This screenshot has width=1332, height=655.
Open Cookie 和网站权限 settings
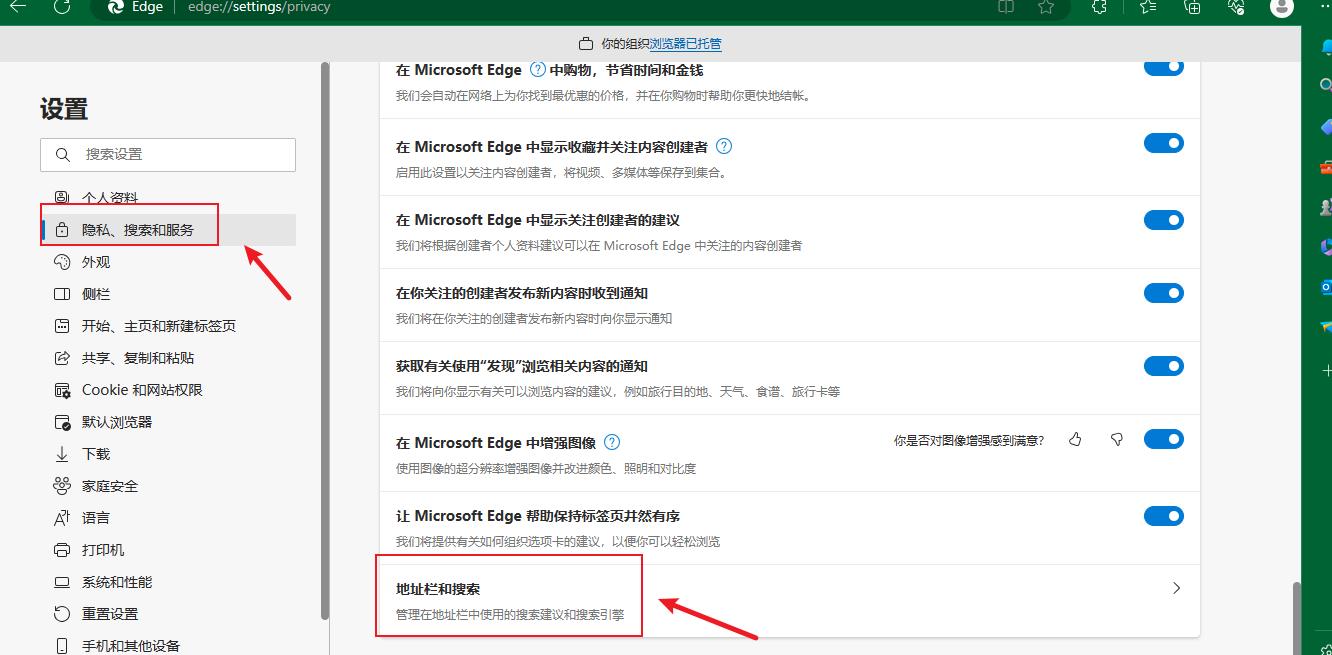144,389
